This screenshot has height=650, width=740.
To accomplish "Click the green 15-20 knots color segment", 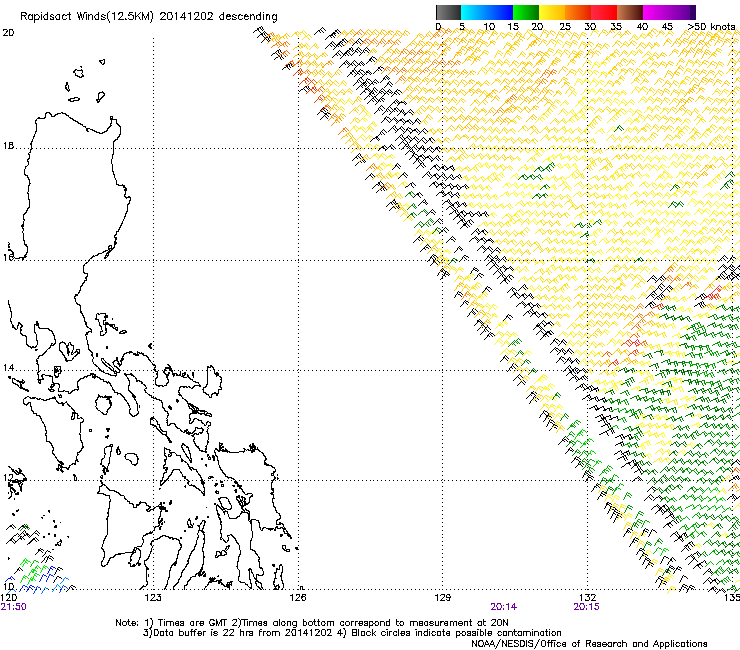I will click(x=526, y=12).
